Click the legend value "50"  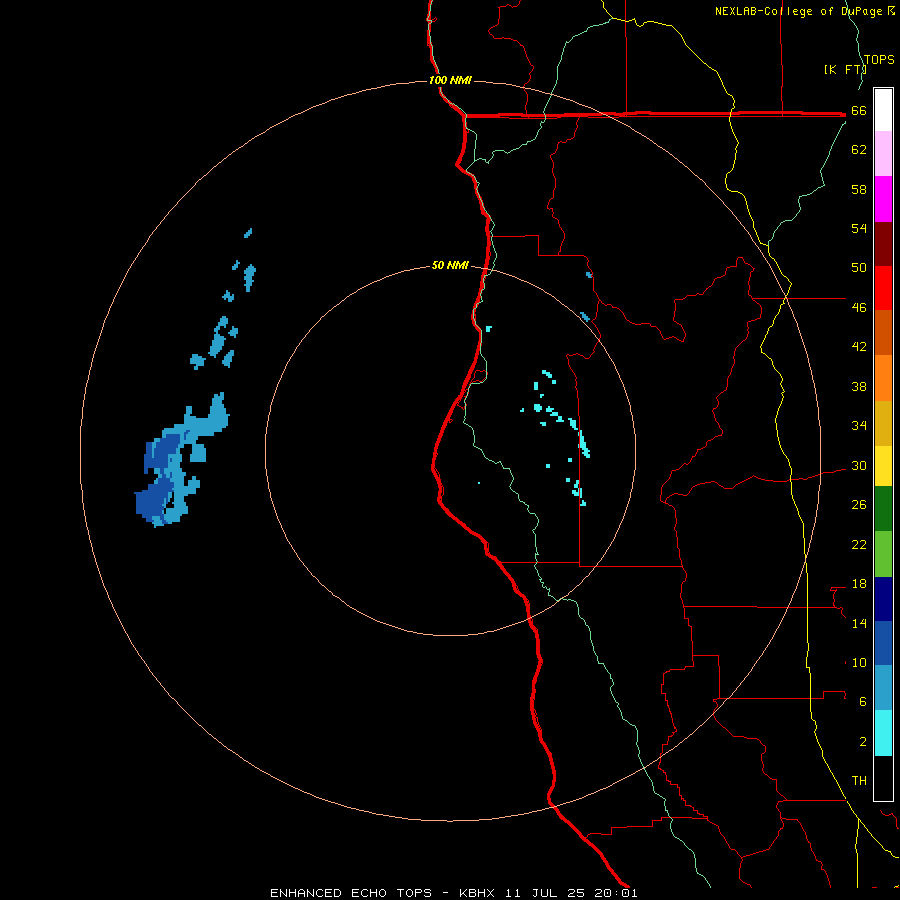point(859,268)
